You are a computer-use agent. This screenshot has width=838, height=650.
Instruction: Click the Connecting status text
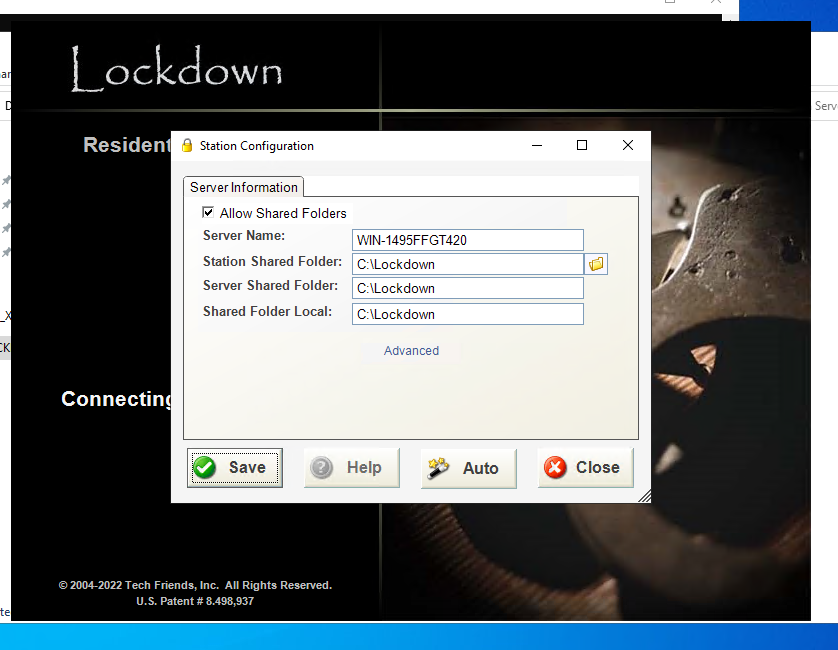point(116,399)
